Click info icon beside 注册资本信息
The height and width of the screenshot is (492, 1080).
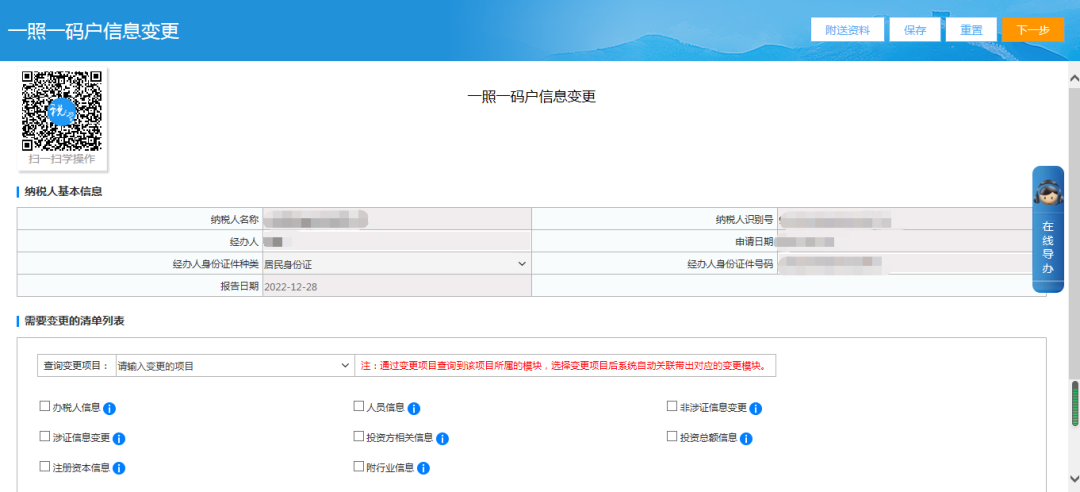(x=118, y=469)
